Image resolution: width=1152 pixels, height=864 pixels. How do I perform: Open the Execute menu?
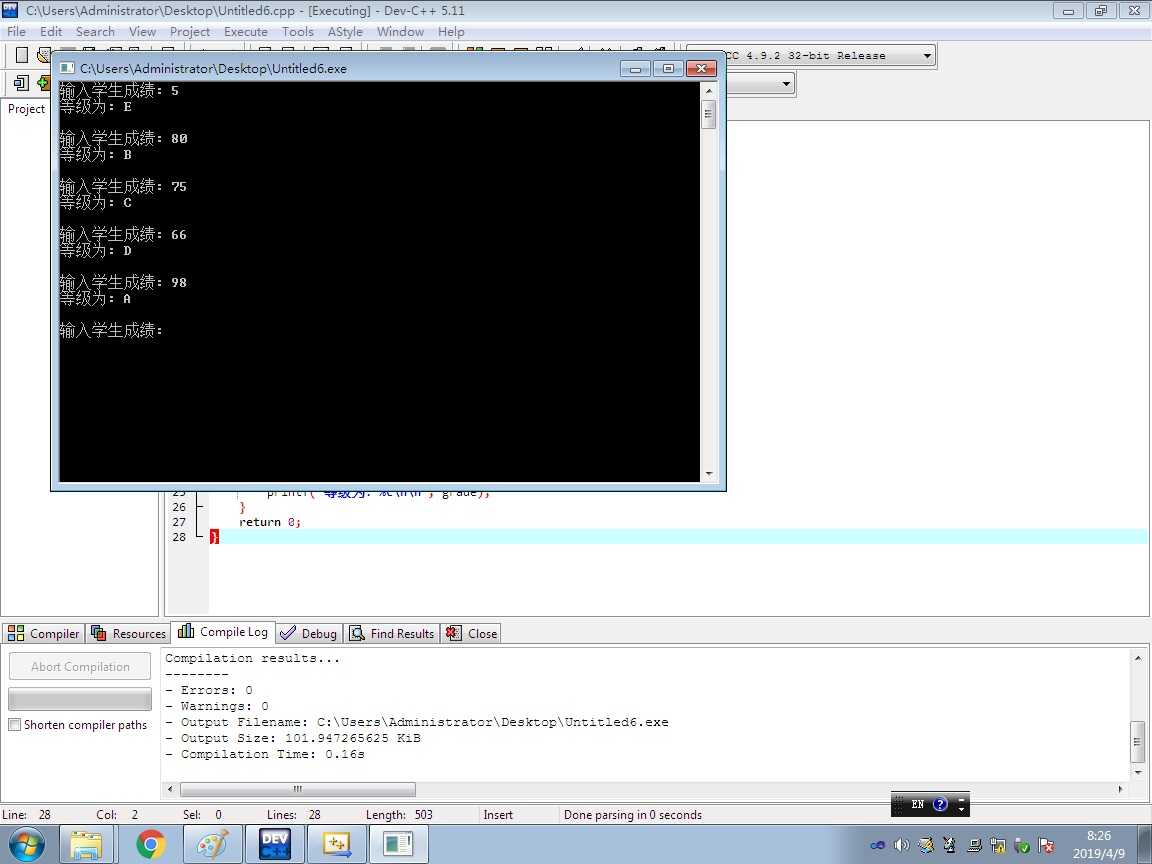(x=245, y=32)
